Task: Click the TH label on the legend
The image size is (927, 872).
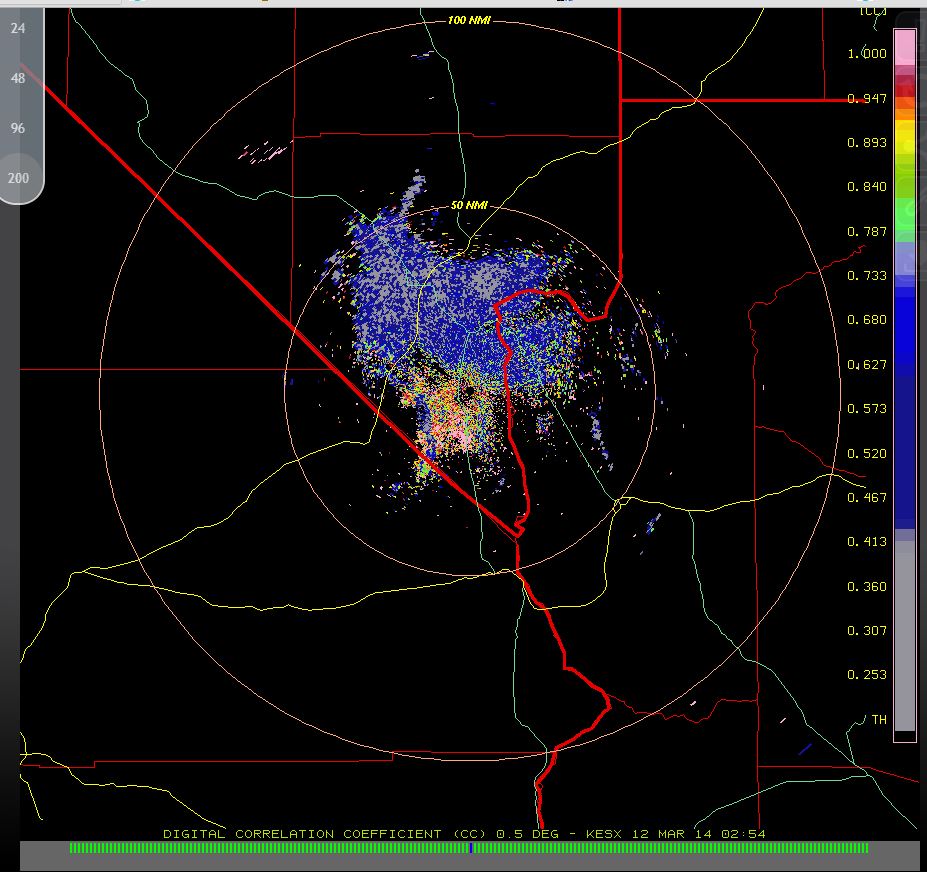Action: [879, 719]
